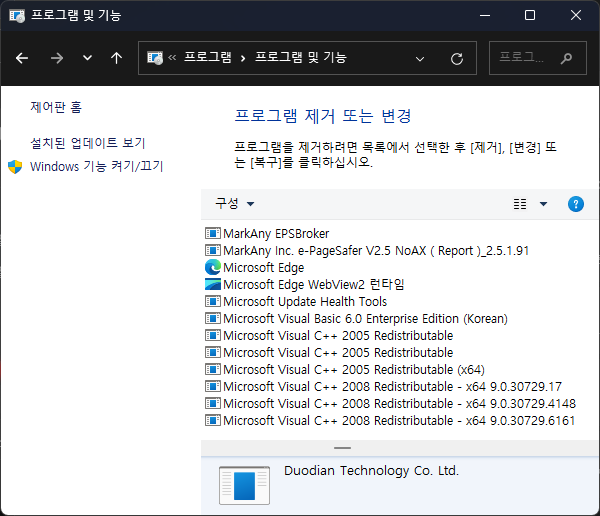This screenshot has width=600, height=516.
Task: Click the magnifier search icon
Action: tap(566, 58)
